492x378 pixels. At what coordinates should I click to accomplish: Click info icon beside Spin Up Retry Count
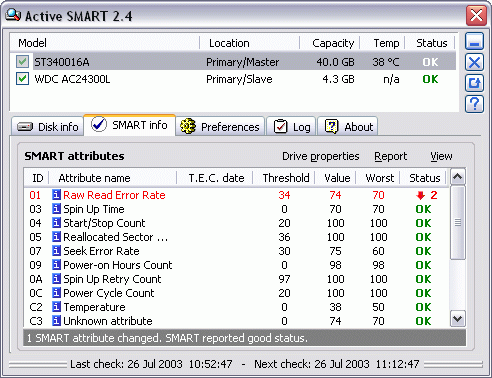point(56,279)
